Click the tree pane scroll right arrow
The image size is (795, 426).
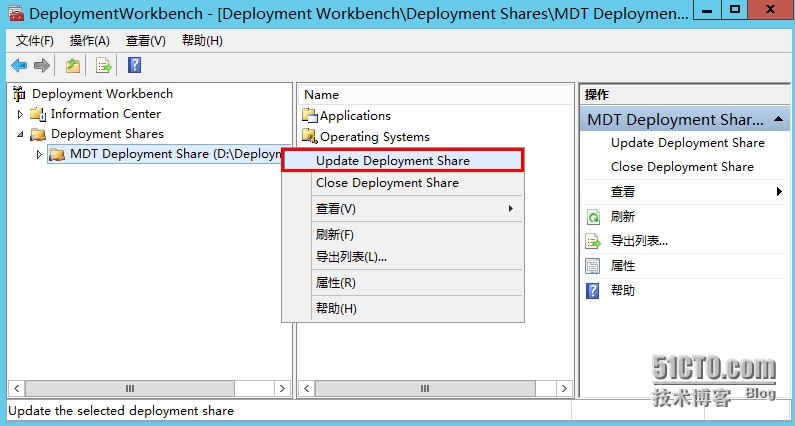[x=282, y=389]
